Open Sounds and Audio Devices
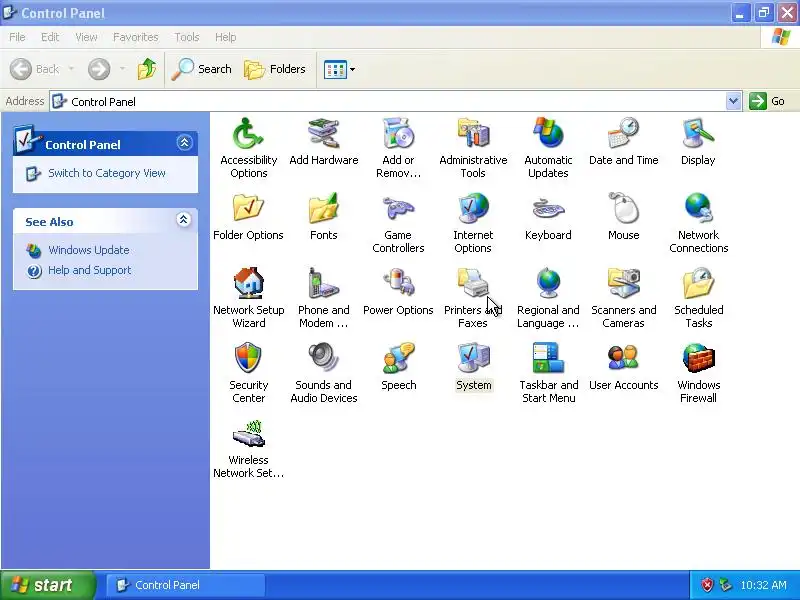This screenshot has height=600, width=800. tap(323, 373)
